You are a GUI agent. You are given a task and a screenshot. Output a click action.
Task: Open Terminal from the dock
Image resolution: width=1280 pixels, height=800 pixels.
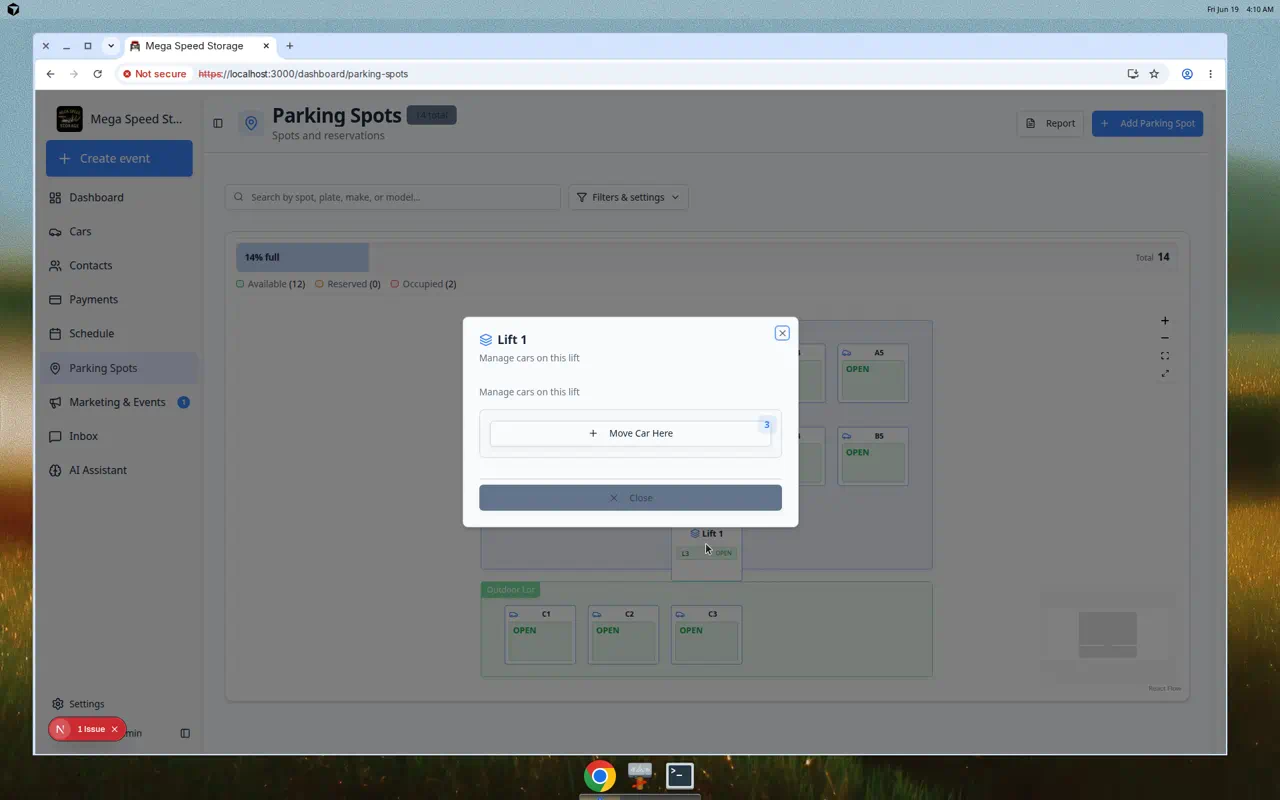[680, 775]
